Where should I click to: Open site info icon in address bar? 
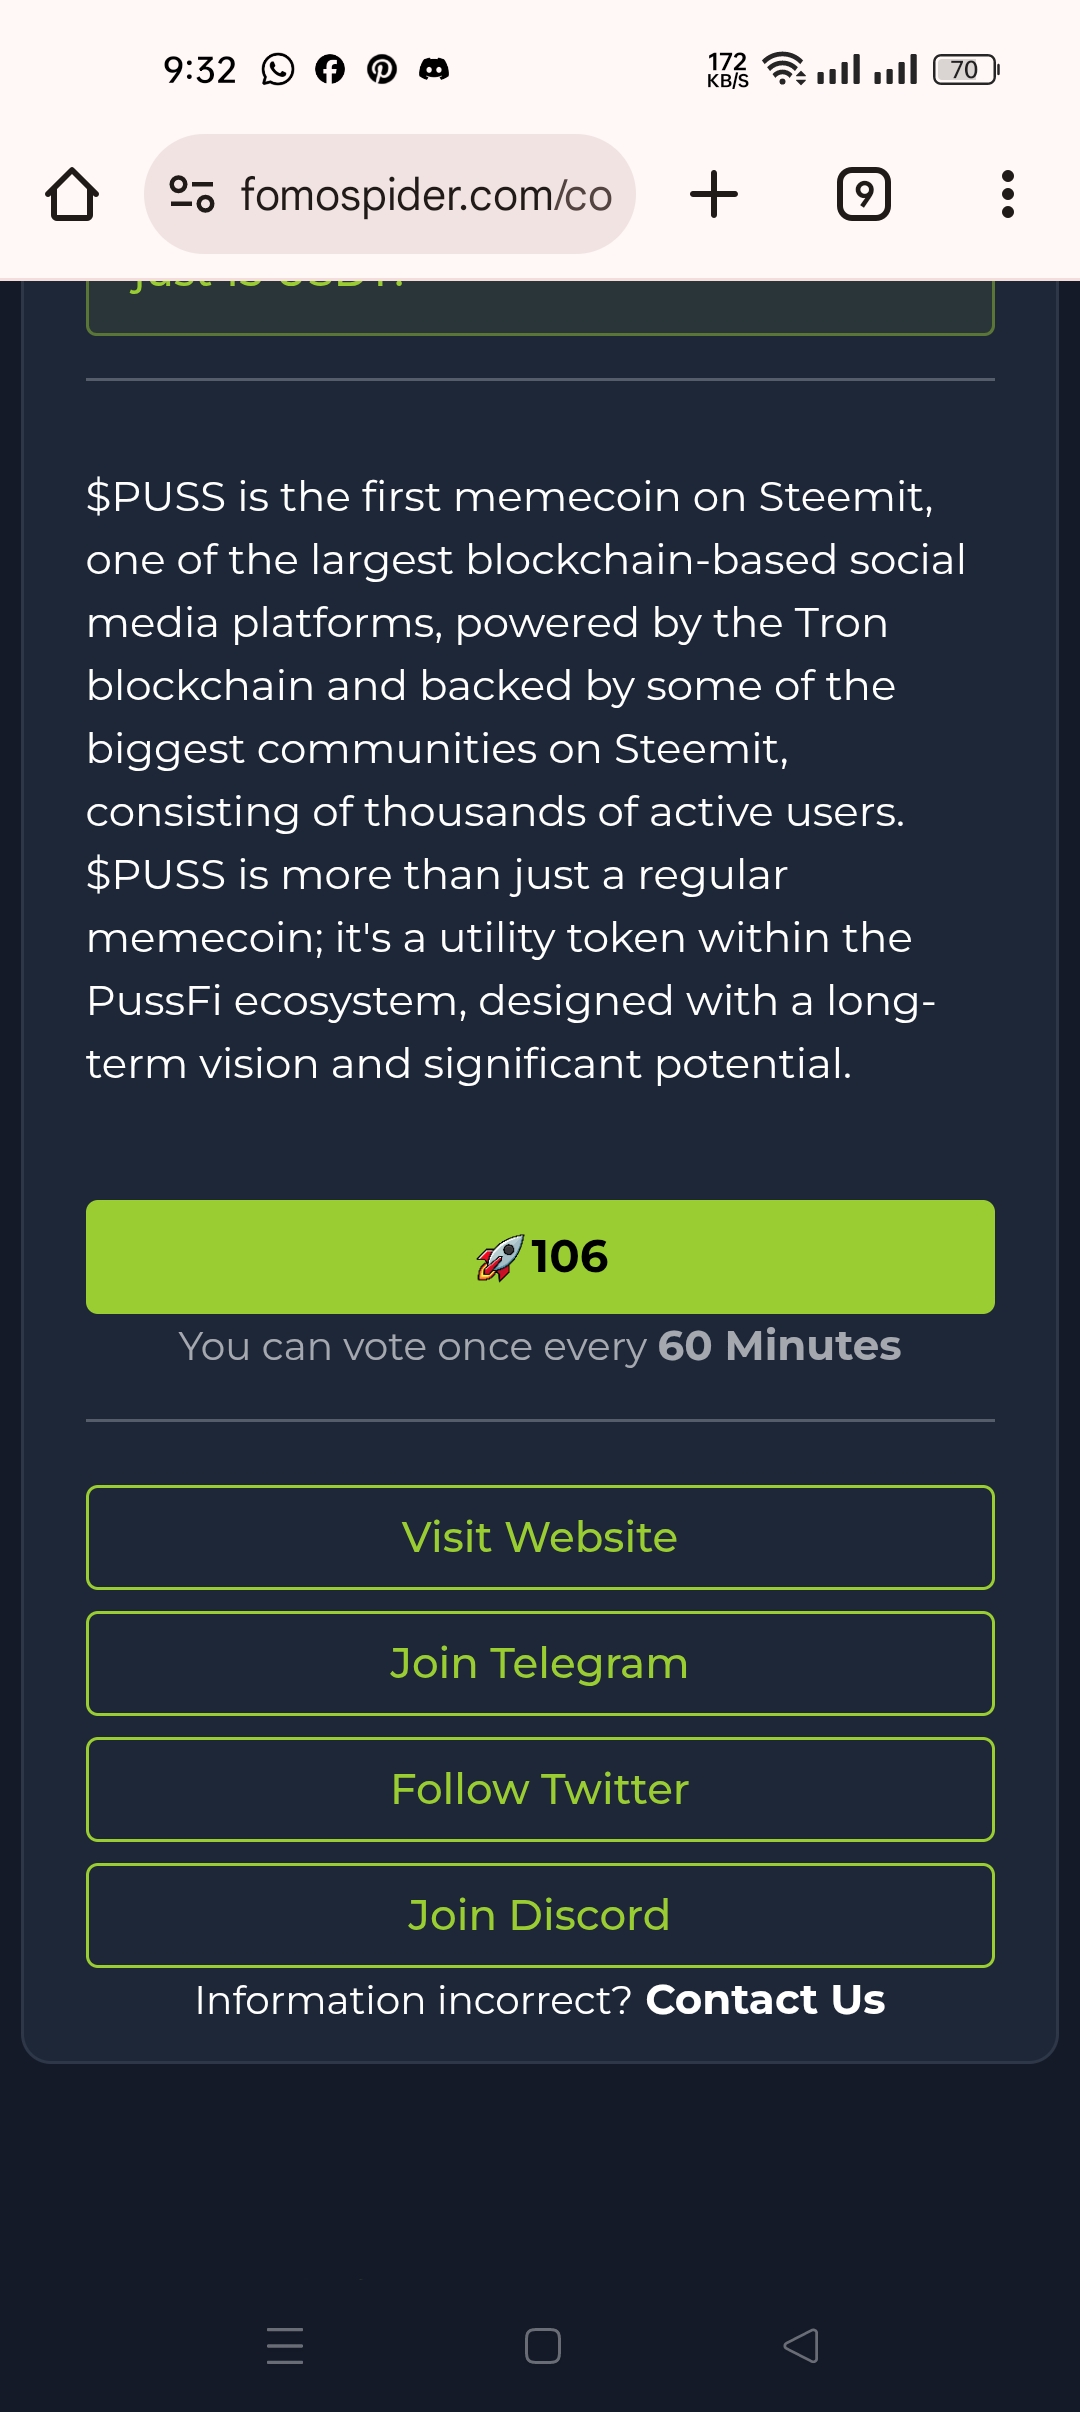(192, 194)
